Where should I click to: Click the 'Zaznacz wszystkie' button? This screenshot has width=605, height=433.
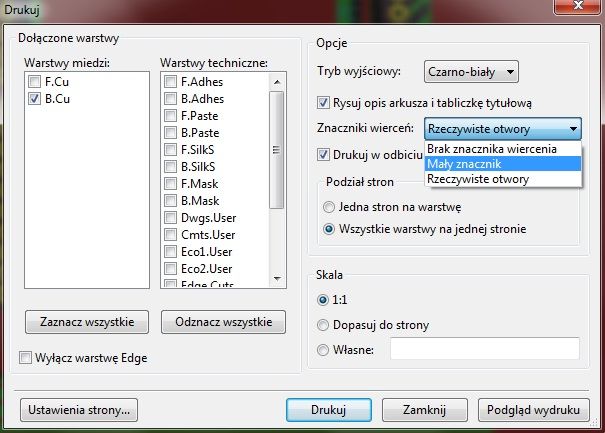87,322
